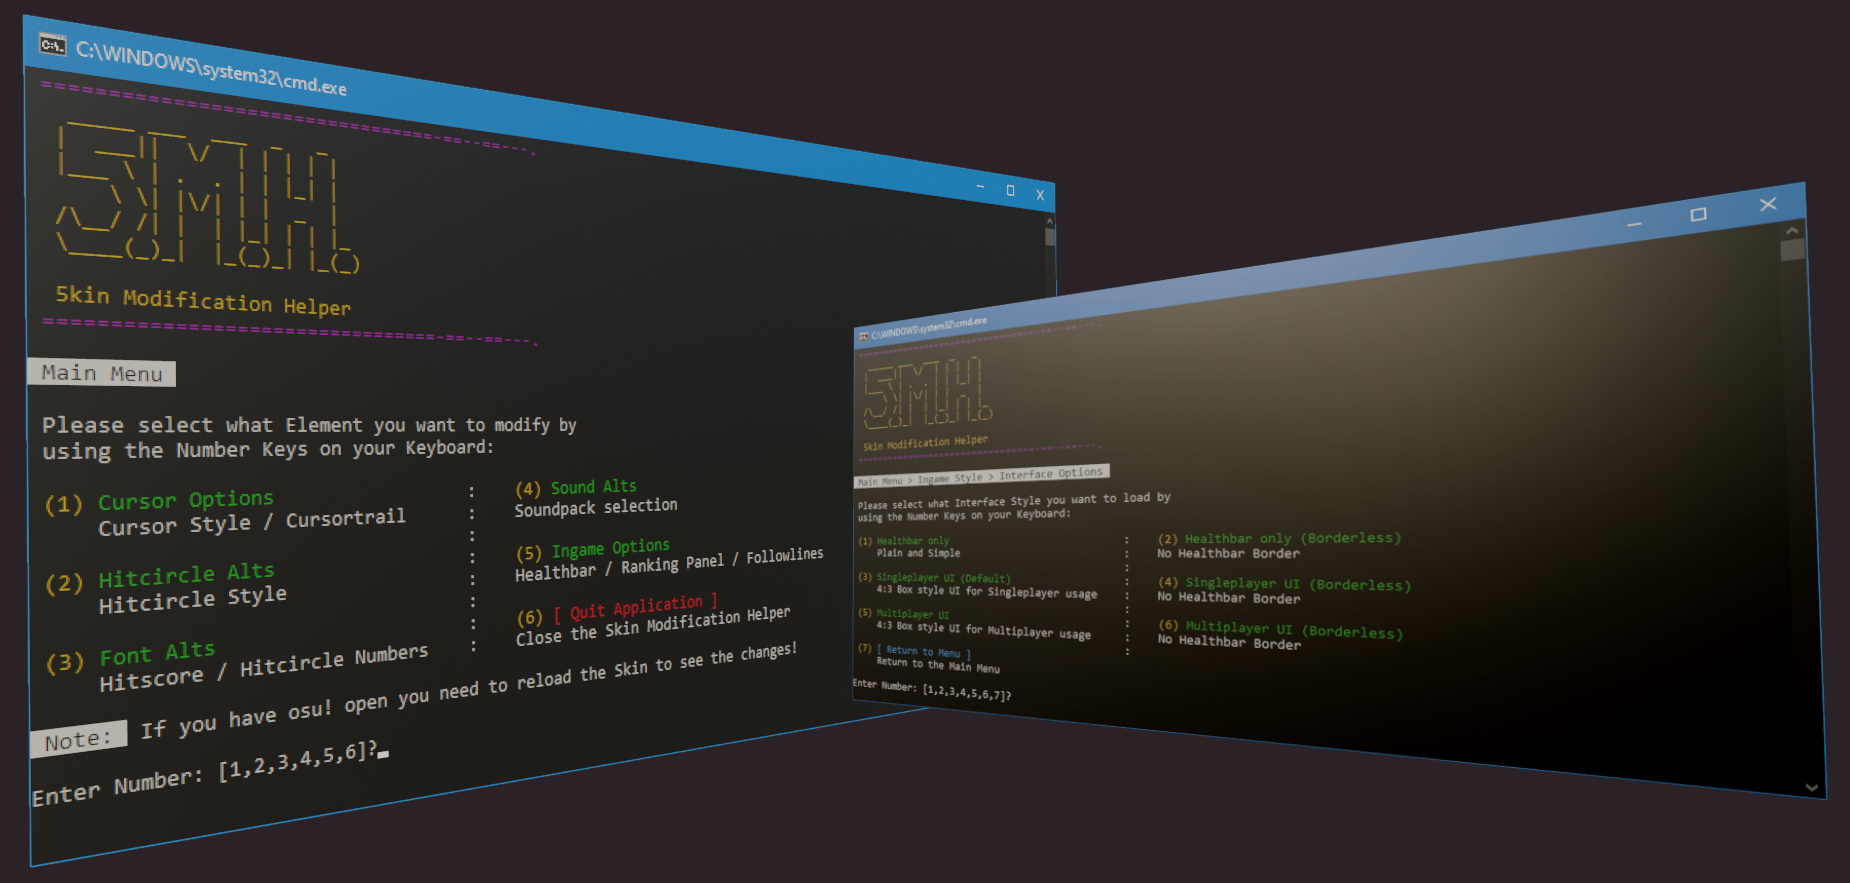
Task: Click the Interface Options breadcrumb in the right window
Action: 1051,473
